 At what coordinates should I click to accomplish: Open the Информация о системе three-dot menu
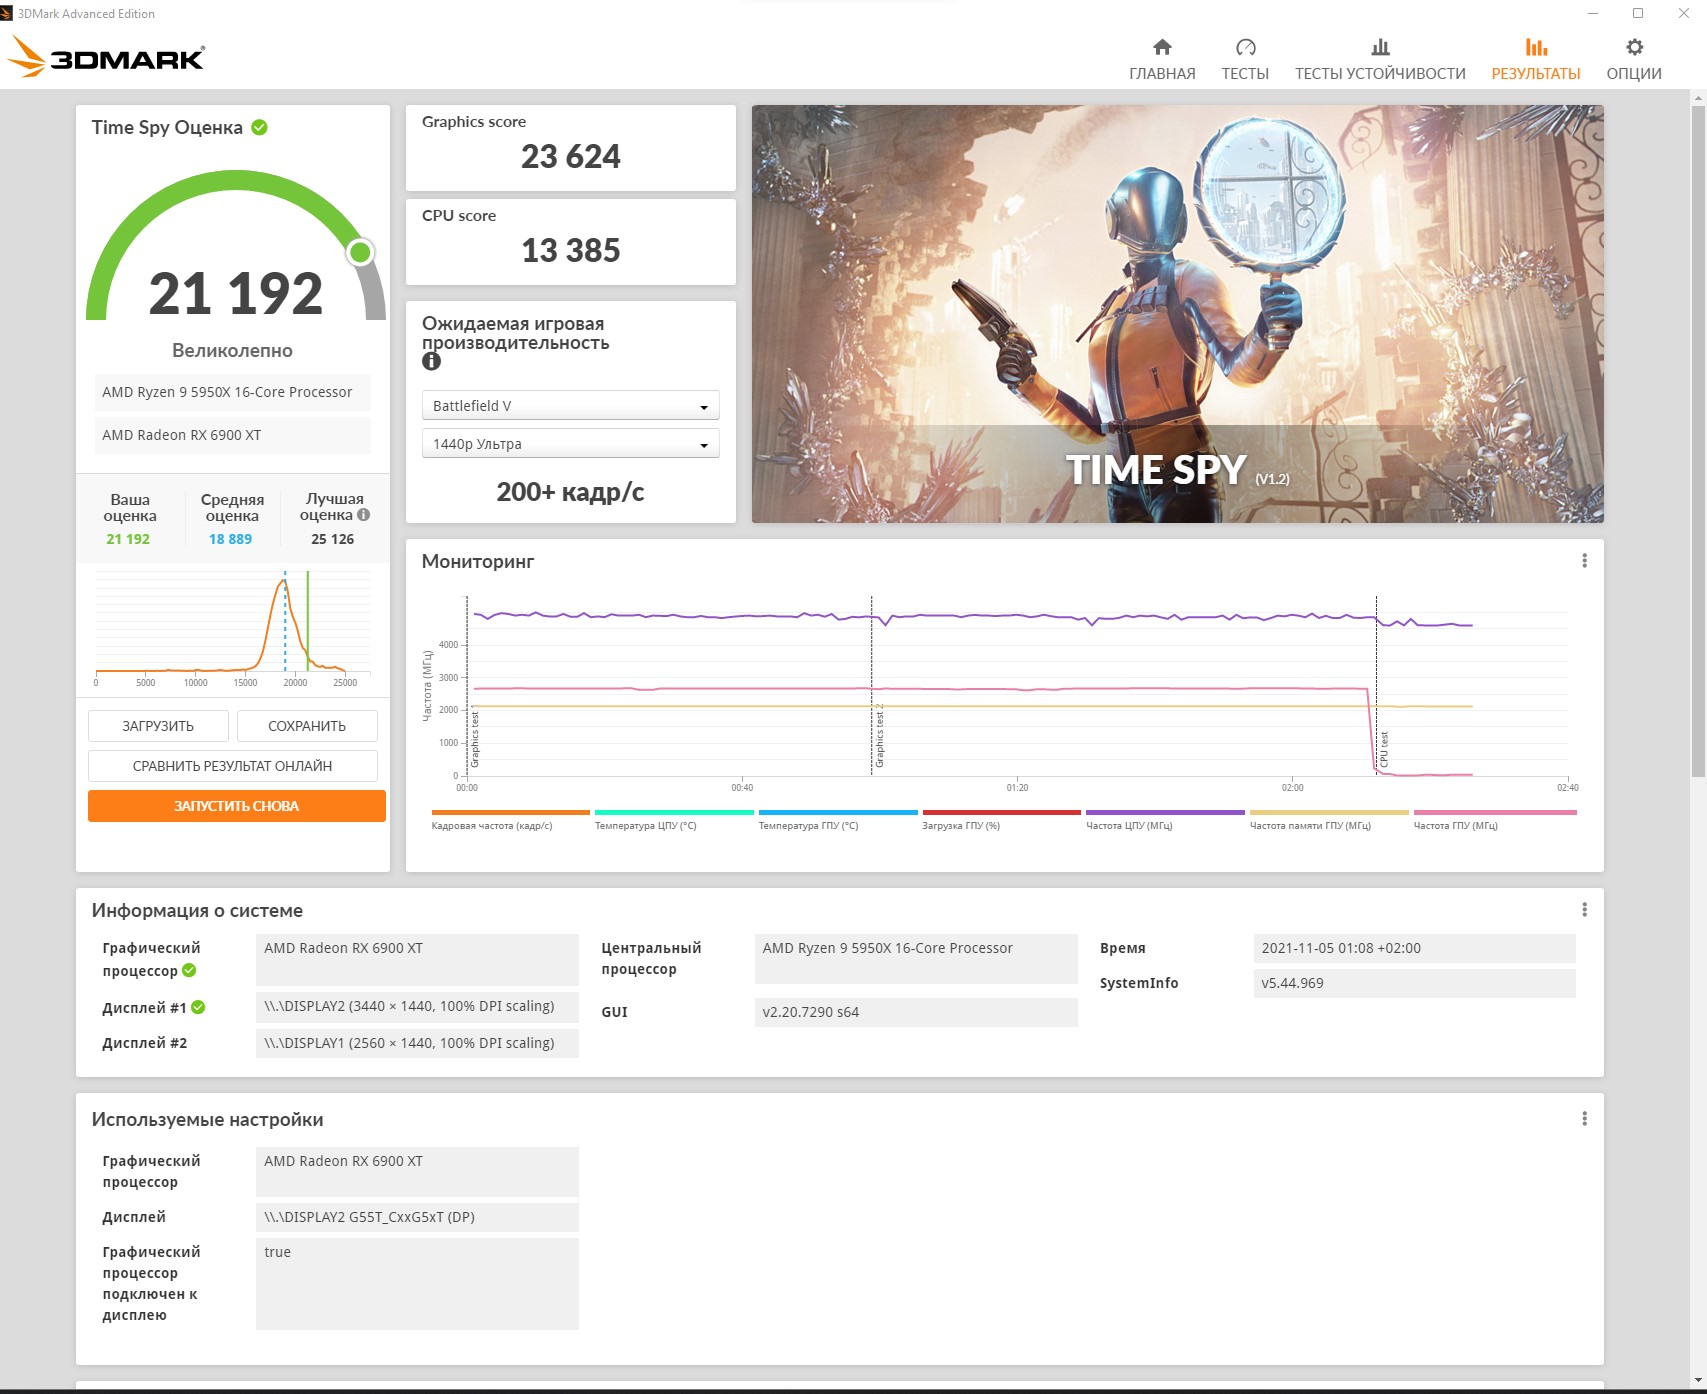coord(1584,910)
